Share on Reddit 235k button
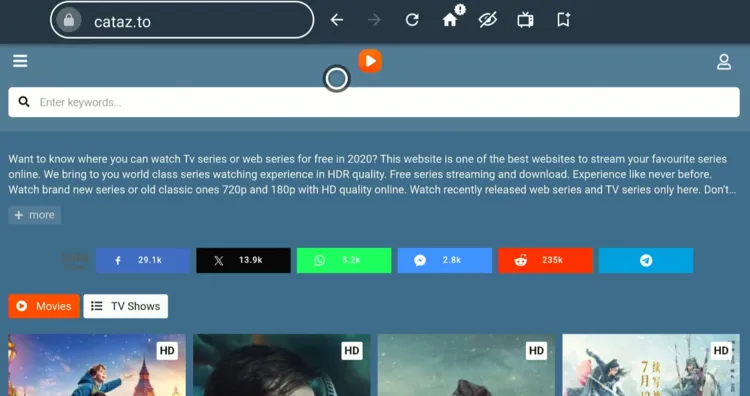Screen dimensions: 750x396 click(x=545, y=260)
